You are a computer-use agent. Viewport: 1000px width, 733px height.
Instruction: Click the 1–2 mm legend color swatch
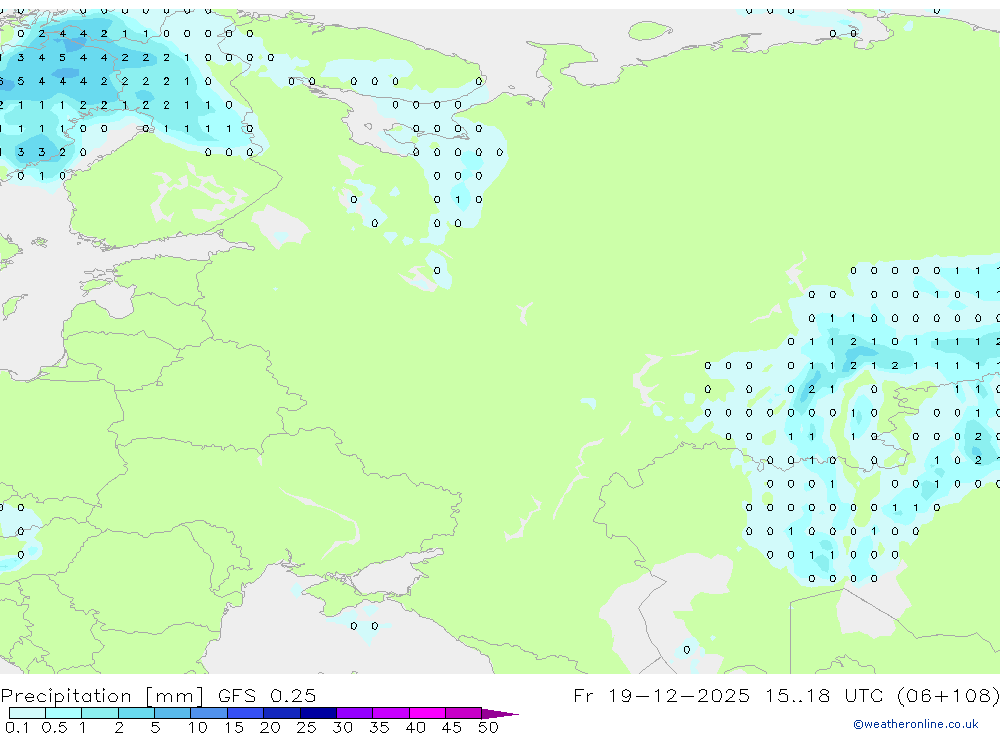point(100,713)
